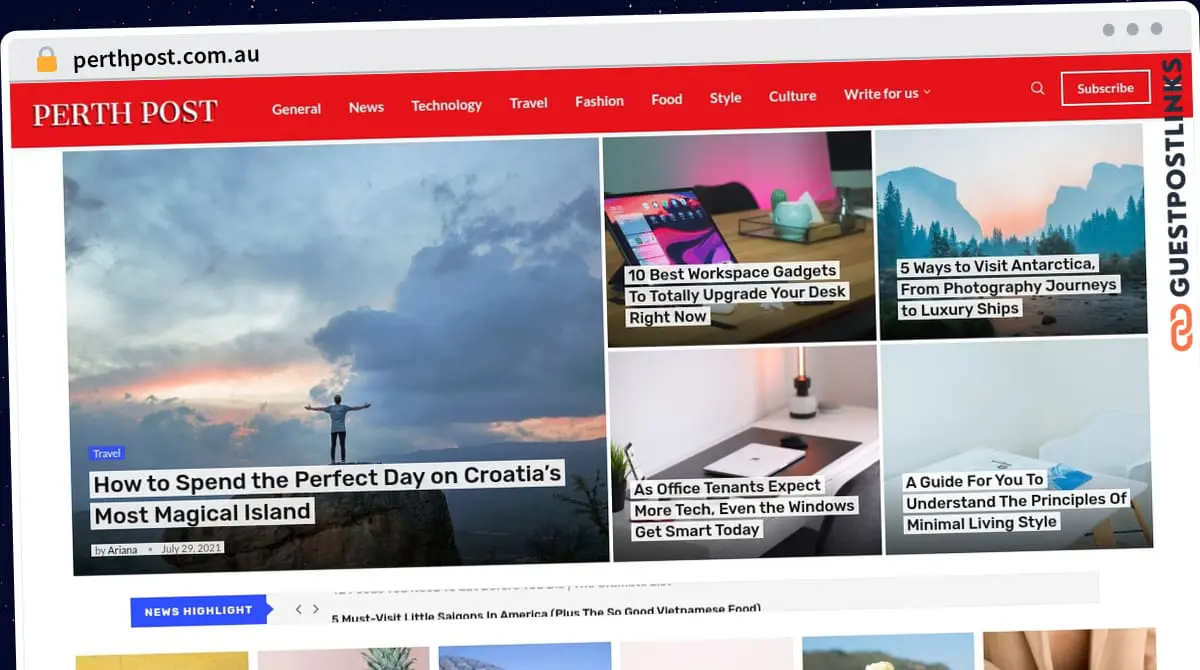
Task: Click the Travel category tag badge
Action: click(x=106, y=453)
